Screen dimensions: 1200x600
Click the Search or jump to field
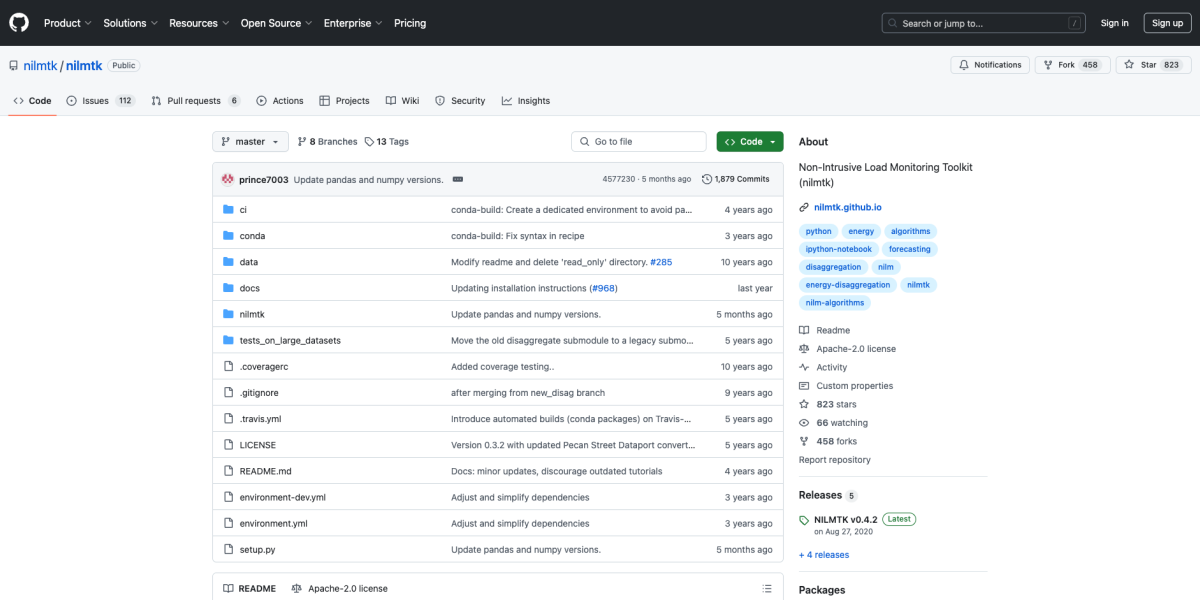[983, 23]
